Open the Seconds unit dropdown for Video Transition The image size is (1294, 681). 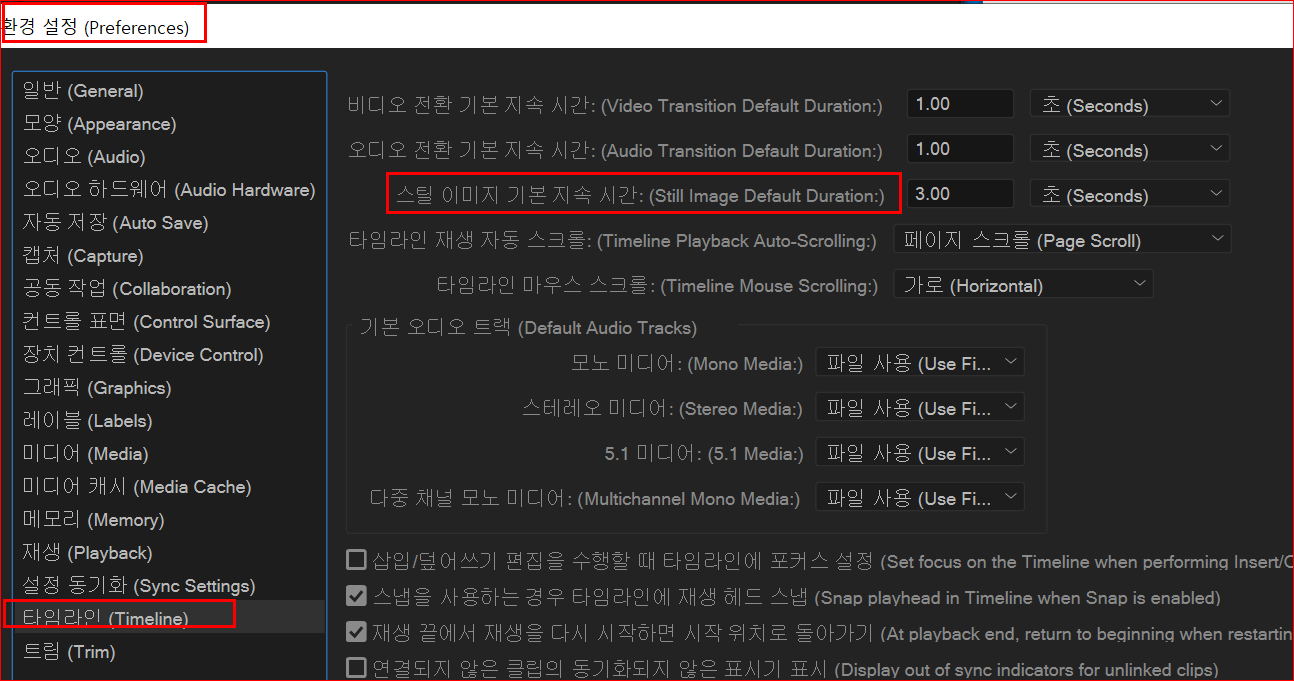tap(1129, 103)
